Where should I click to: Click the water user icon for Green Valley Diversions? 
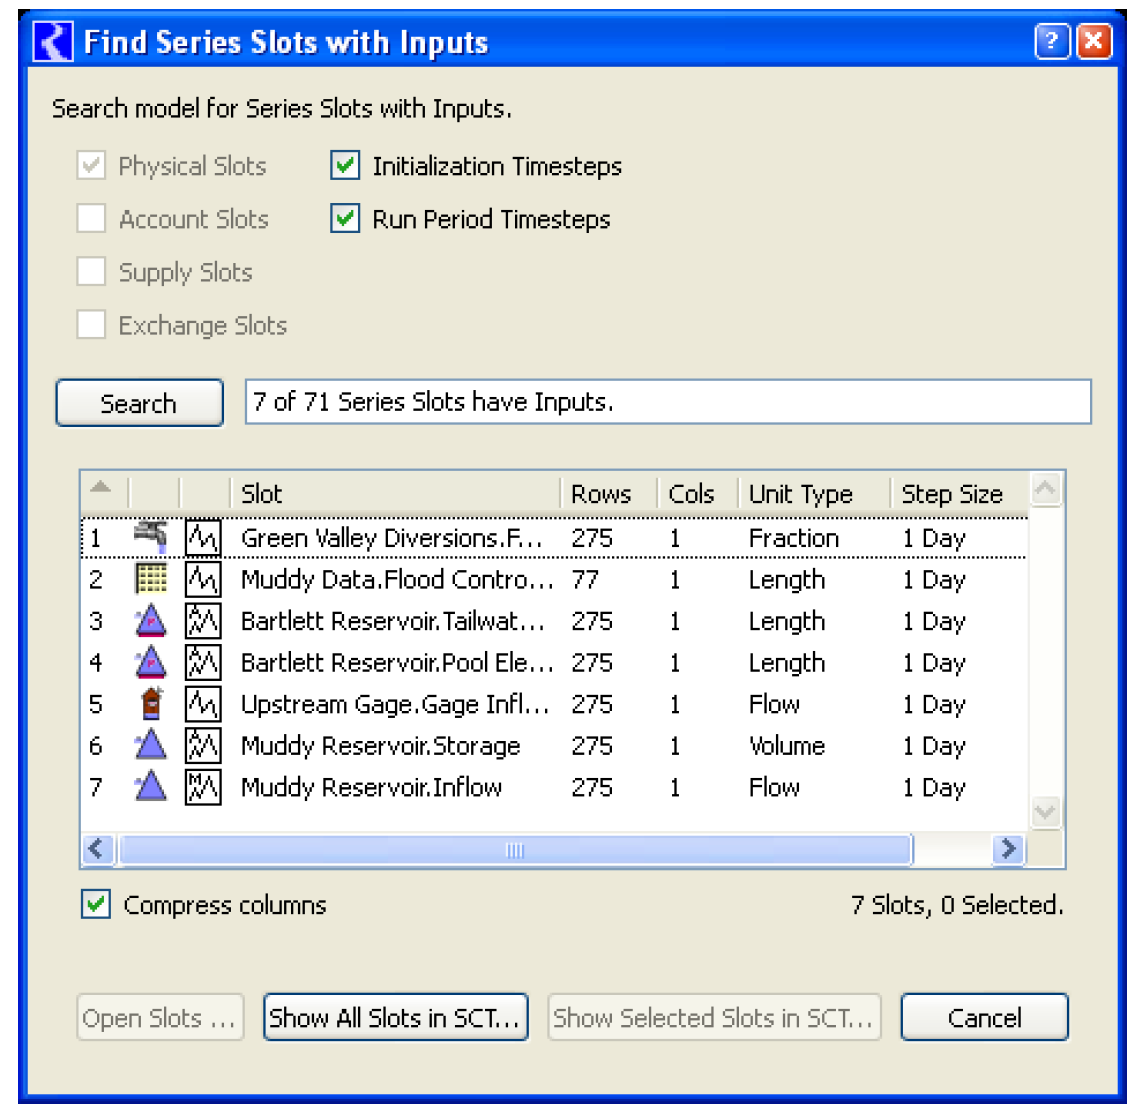151,537
